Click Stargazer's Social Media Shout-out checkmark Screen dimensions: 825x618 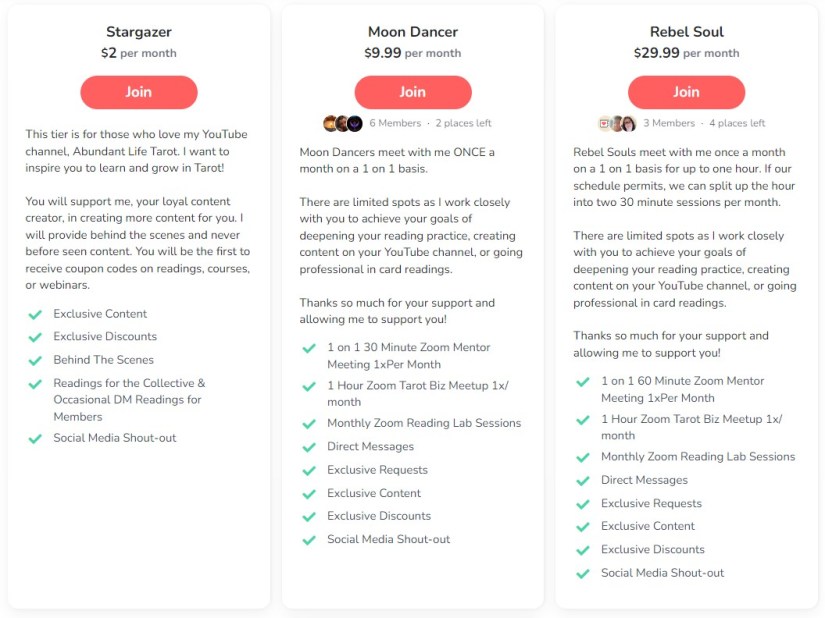[35, 438]
